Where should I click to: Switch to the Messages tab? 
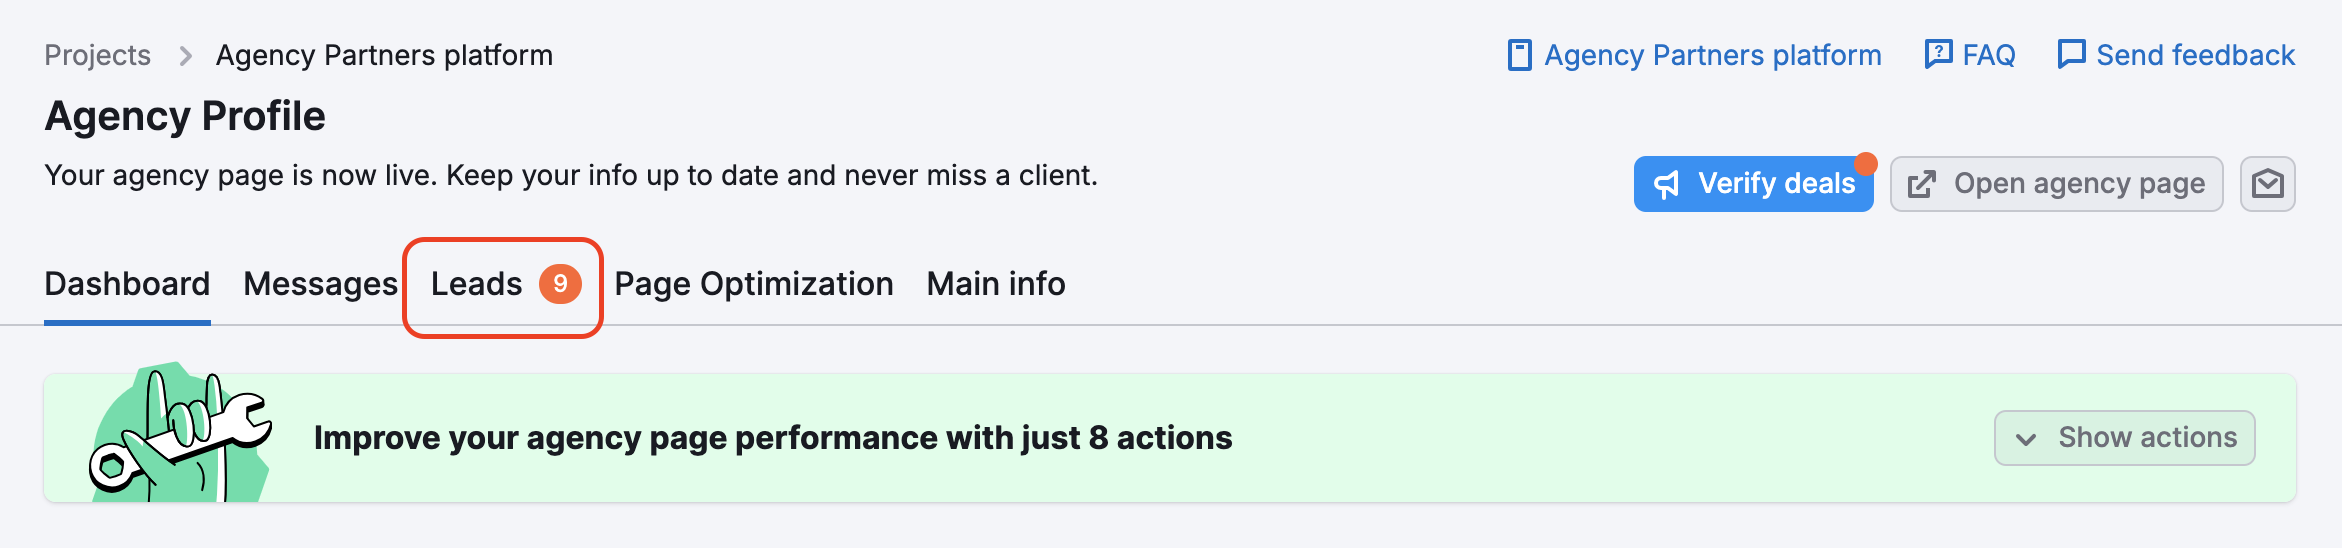[x=320, y=284]
